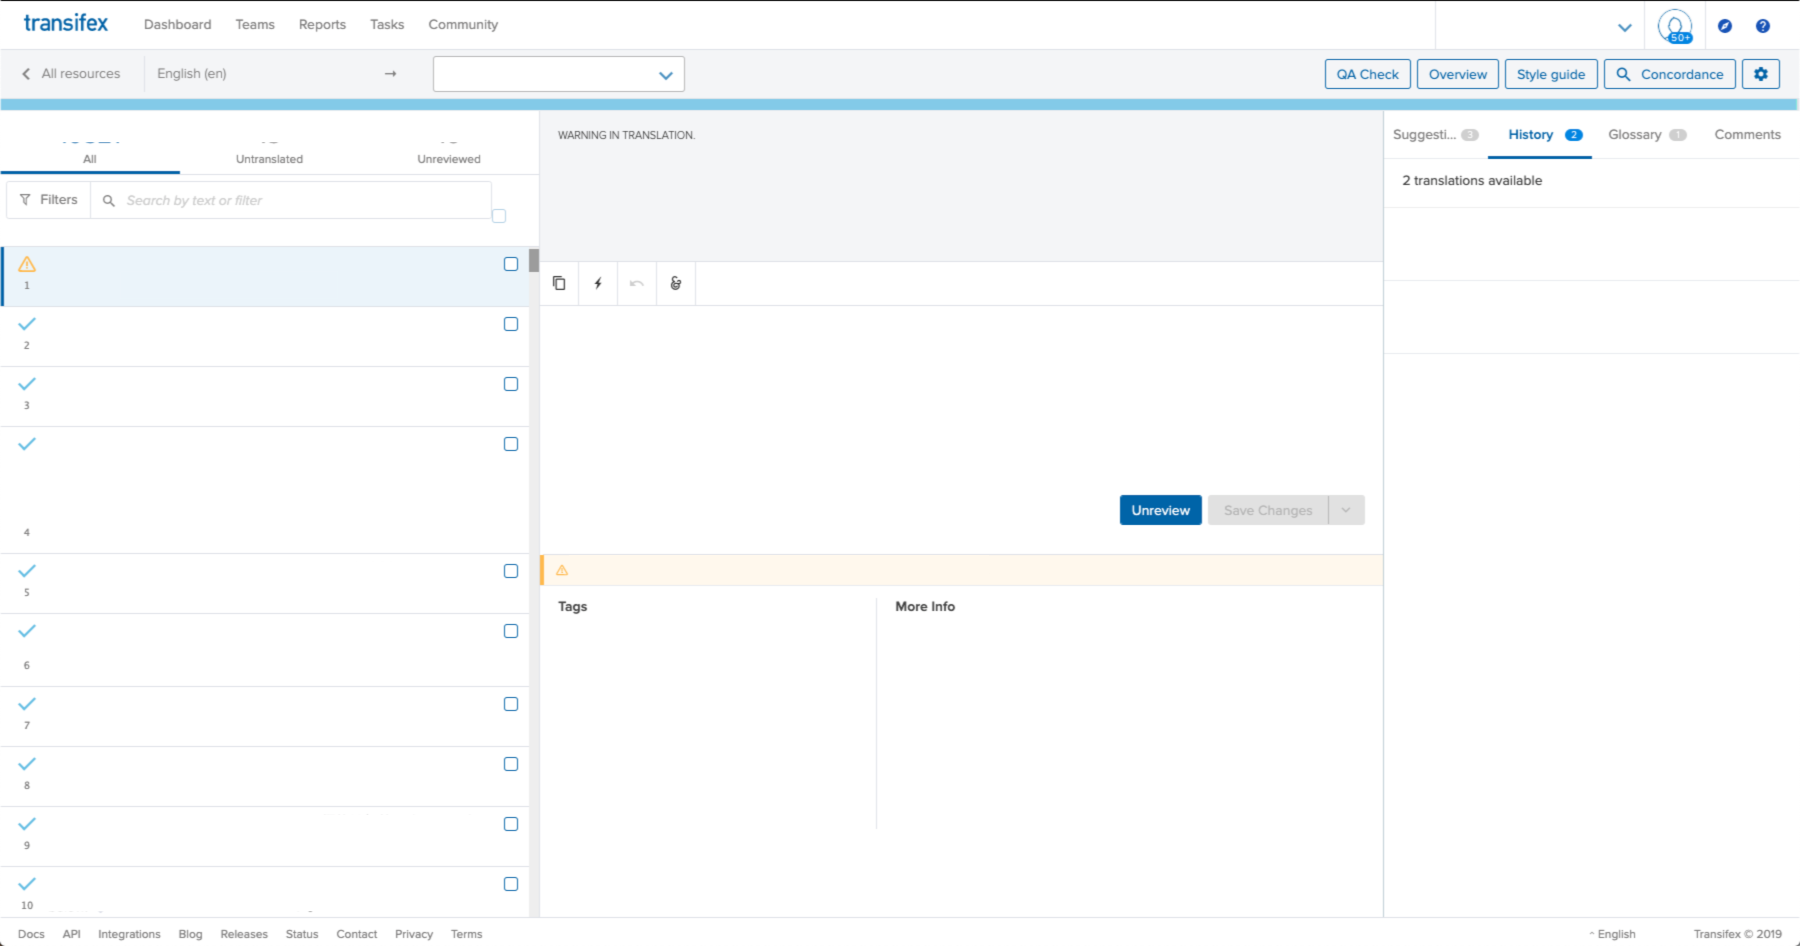Open help with the question mark icon

pyautogui.click(x=1763, y=25)
